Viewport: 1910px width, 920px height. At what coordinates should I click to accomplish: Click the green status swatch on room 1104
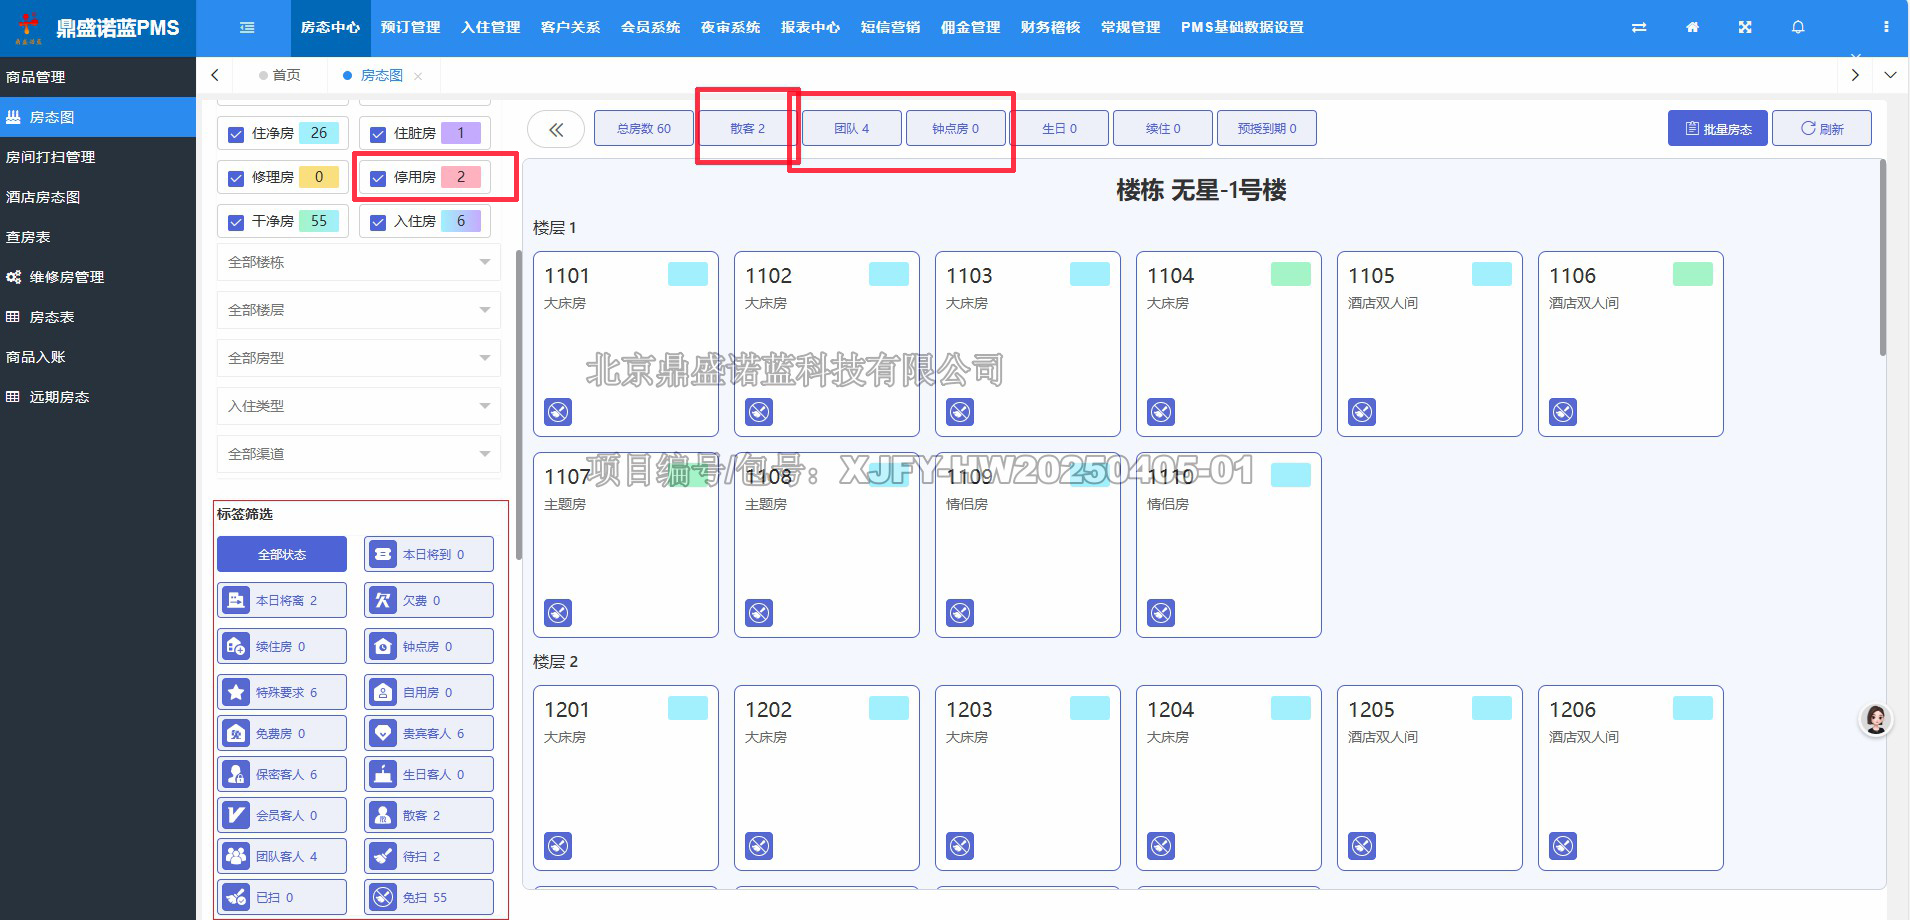point(1290,274)
